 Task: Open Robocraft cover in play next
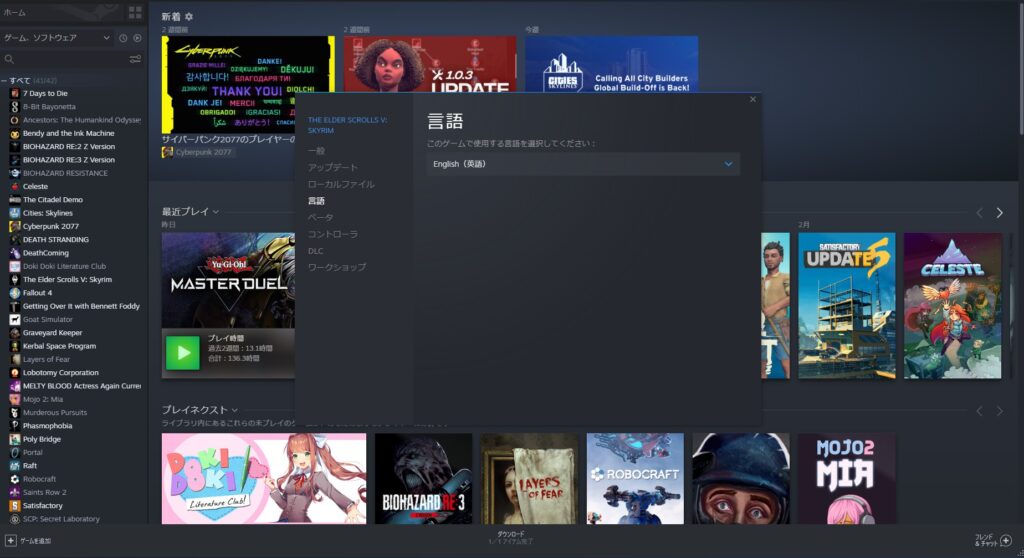[635, 478]
